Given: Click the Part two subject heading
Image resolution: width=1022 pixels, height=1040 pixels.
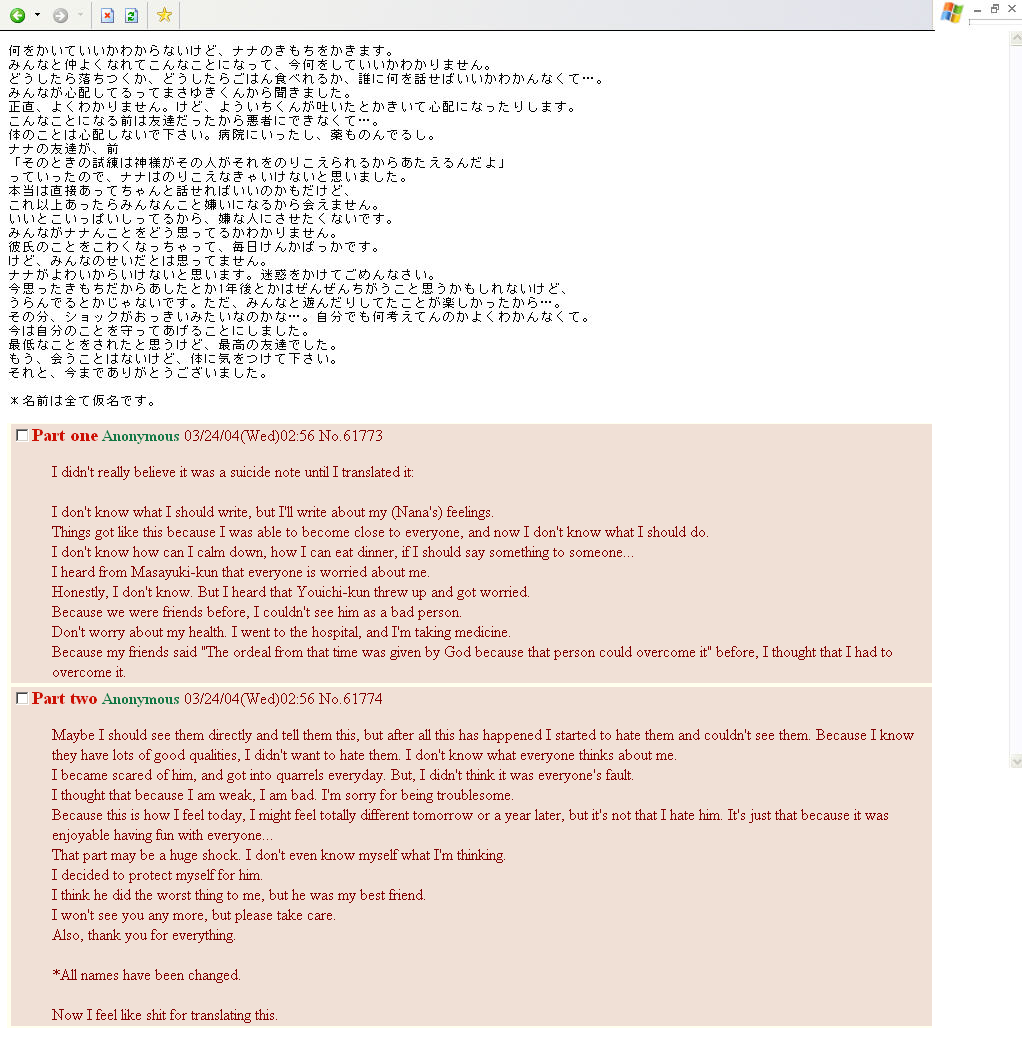Looking at the screenshot, I should click(x=64, y=698).
